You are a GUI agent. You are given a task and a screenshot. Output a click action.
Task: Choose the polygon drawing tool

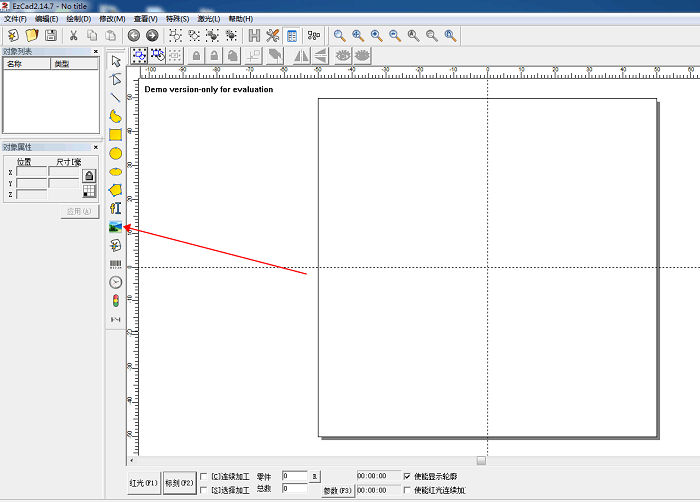tap(116, 189)
